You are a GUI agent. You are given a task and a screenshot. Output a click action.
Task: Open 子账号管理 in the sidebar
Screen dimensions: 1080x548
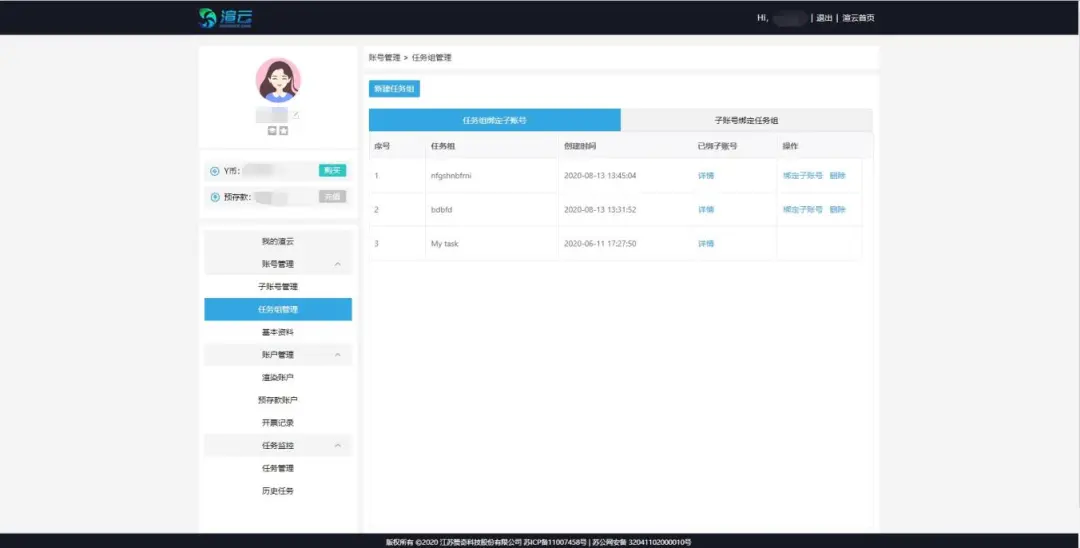tap(278, 287)
